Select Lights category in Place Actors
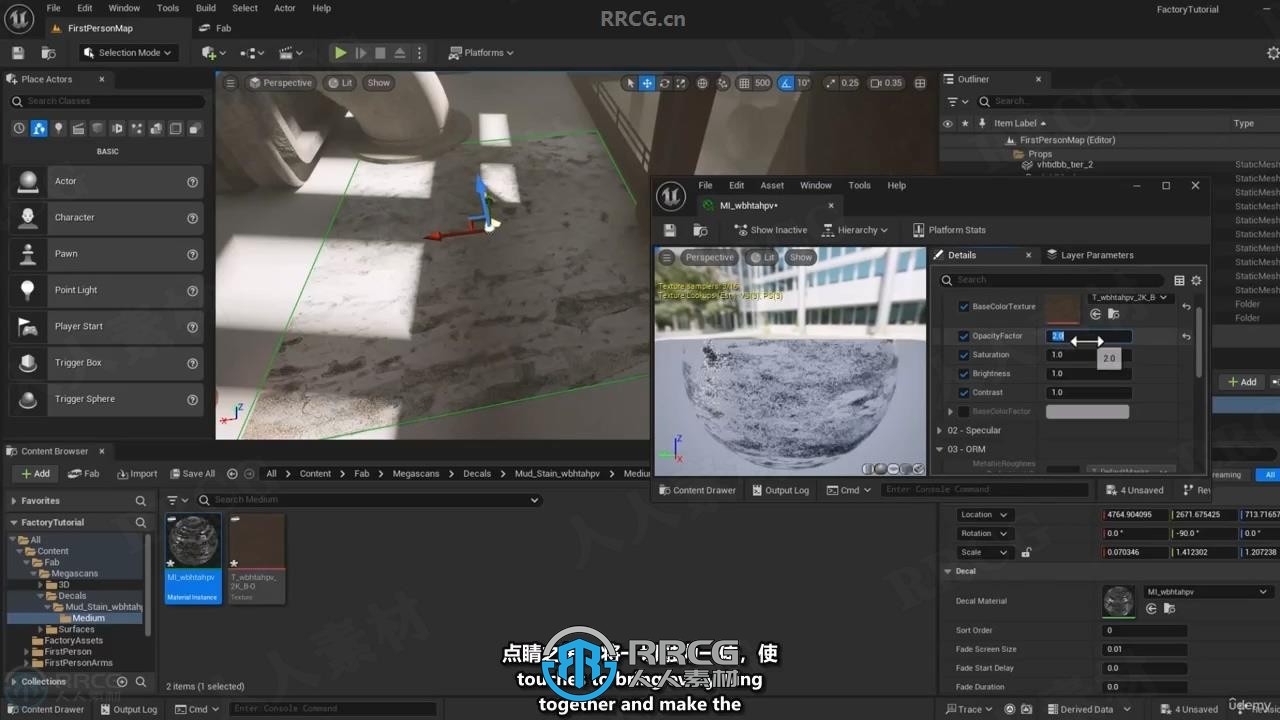The width and height of the screenshot is (1280, 720). tap(58, 128)
